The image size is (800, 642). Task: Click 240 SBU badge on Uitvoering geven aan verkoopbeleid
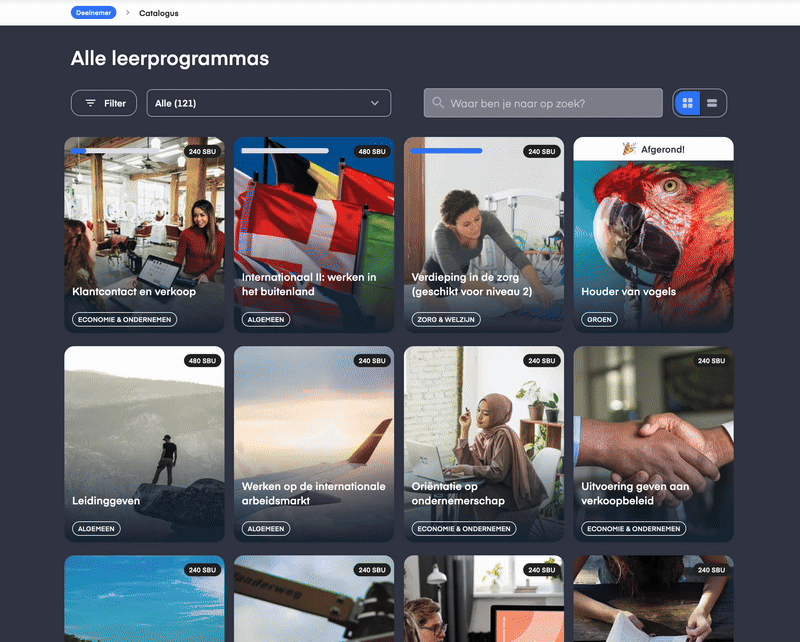pyautogui.click(x=711, y=361)
